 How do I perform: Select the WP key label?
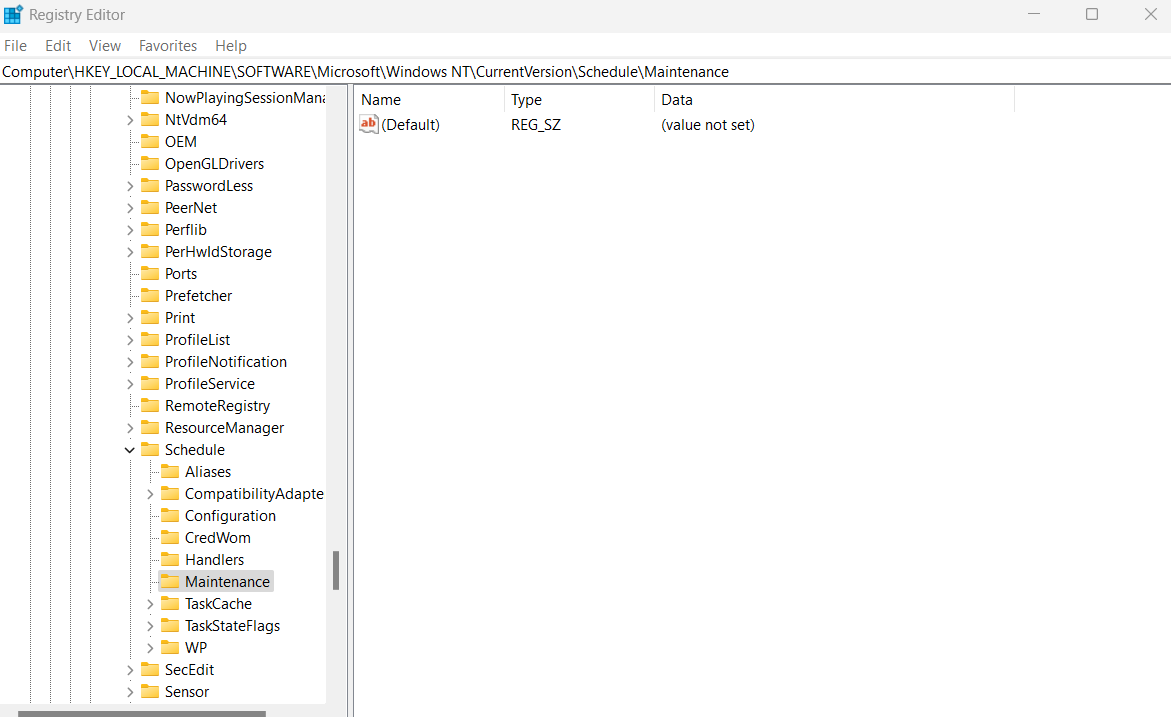[x=196, y=648]
